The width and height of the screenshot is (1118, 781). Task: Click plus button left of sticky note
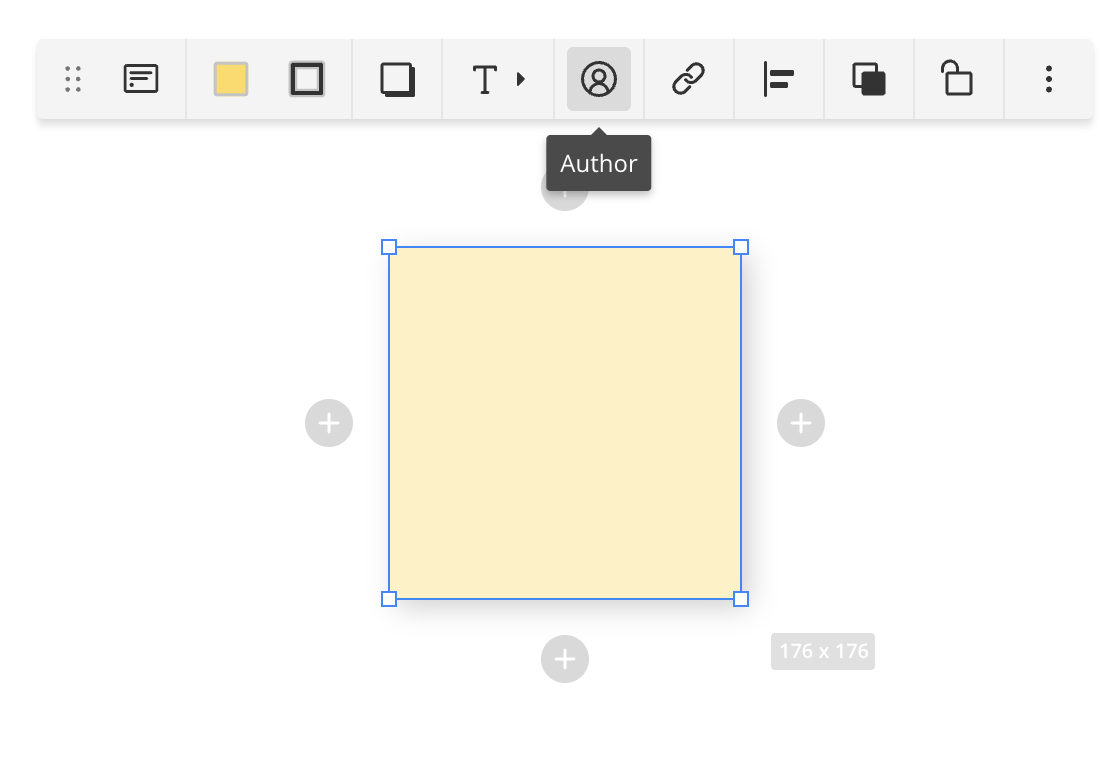point(329,423)
